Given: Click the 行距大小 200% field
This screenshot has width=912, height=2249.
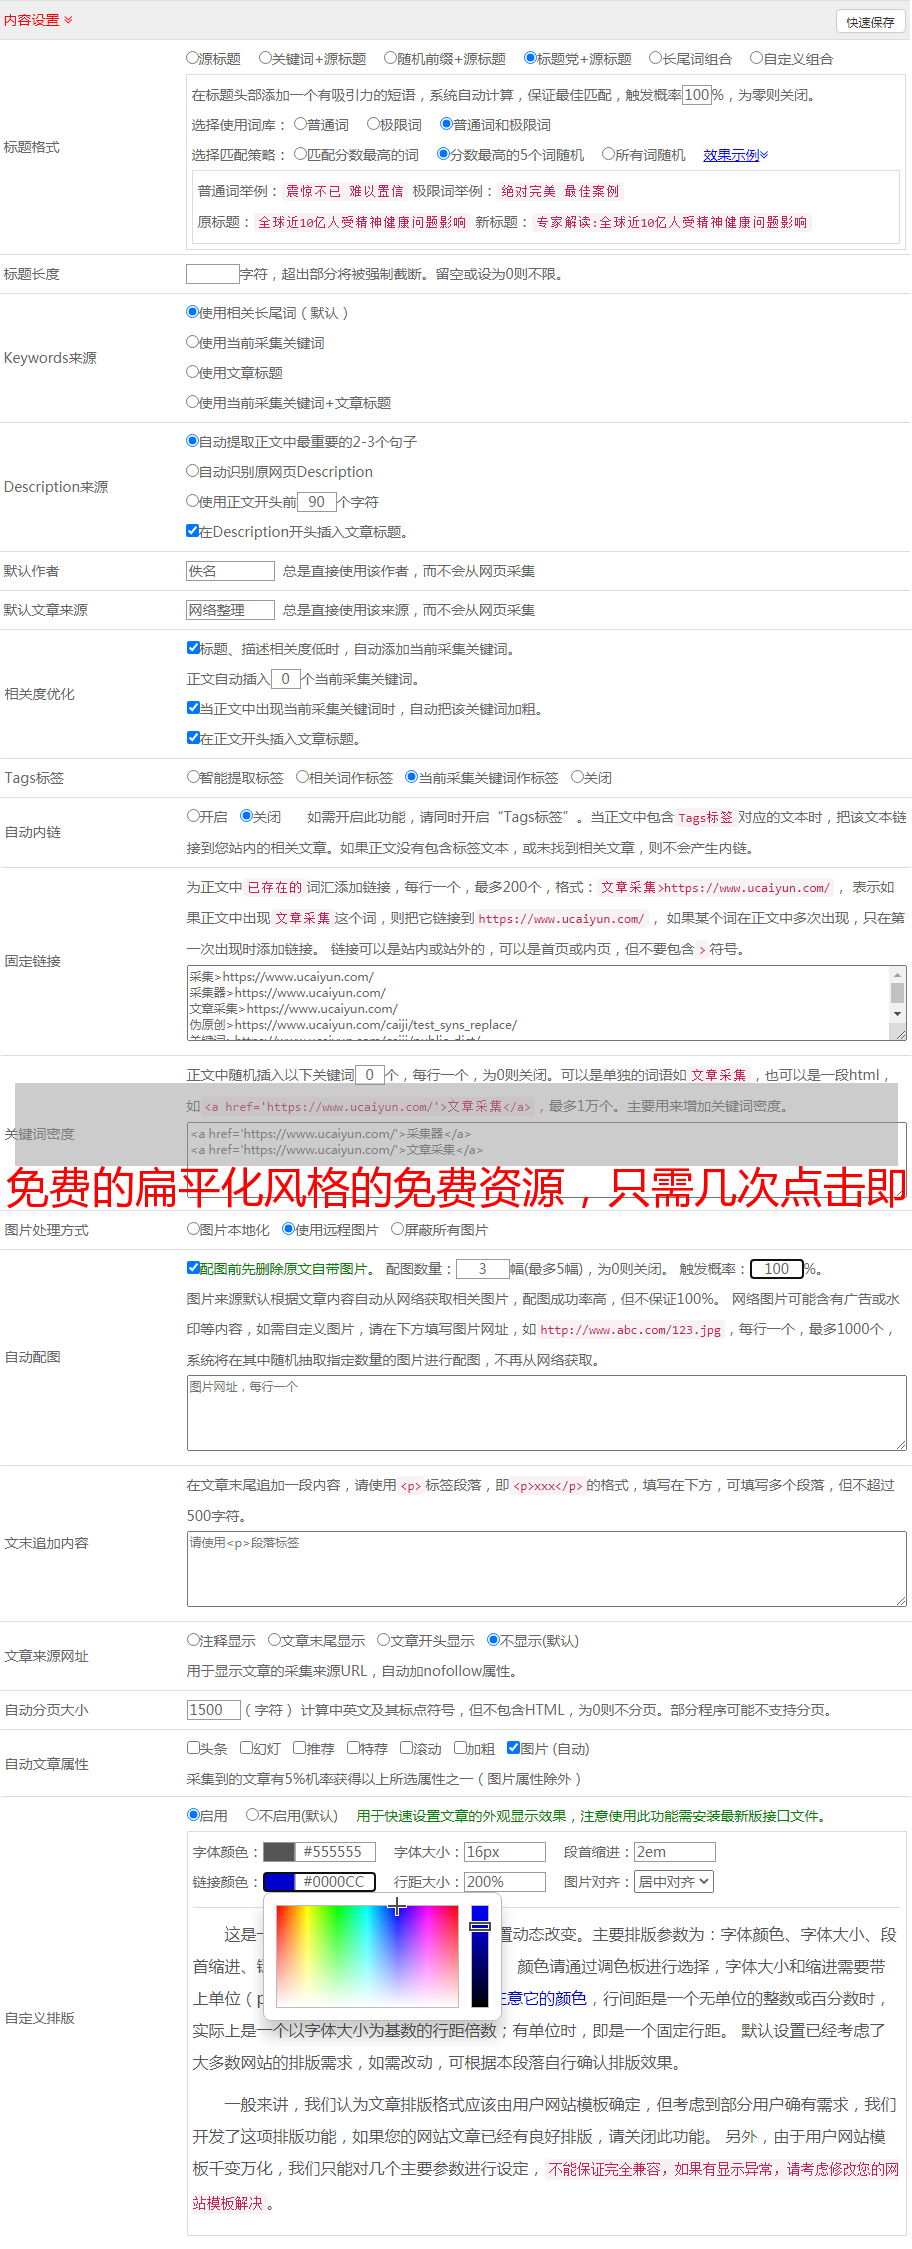Looking at the screenshot, I should pos(505,1882).
